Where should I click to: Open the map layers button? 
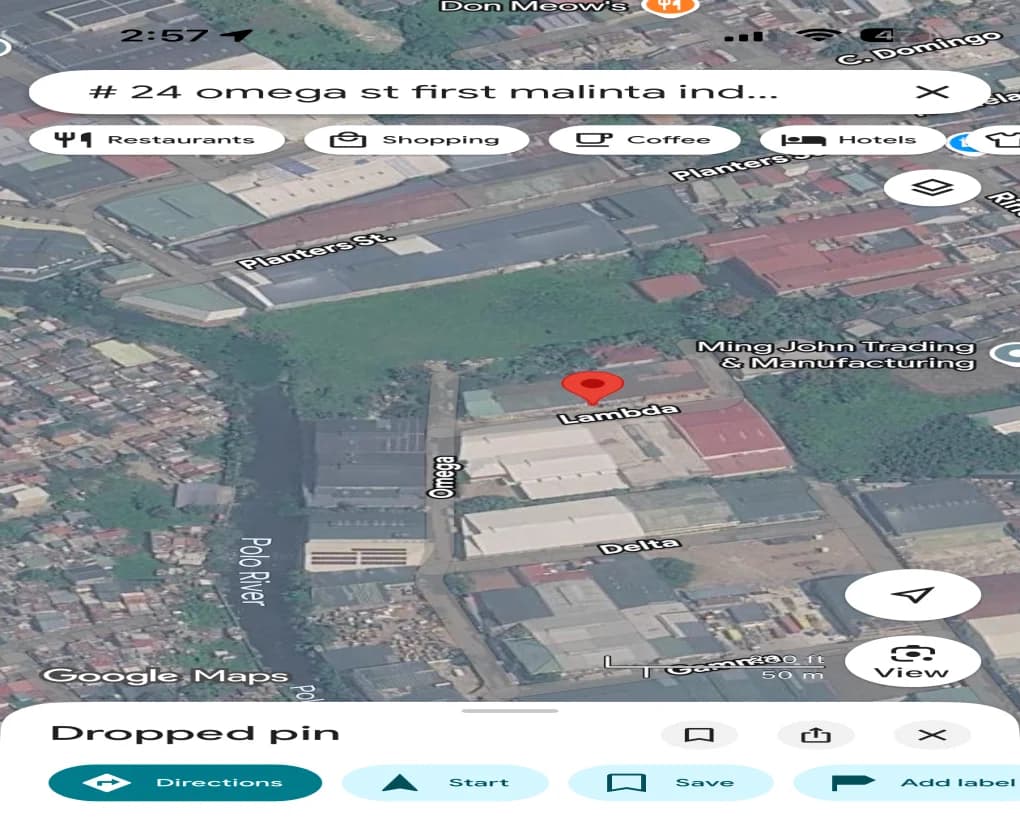pyautogui.click(x=932, y=187)
